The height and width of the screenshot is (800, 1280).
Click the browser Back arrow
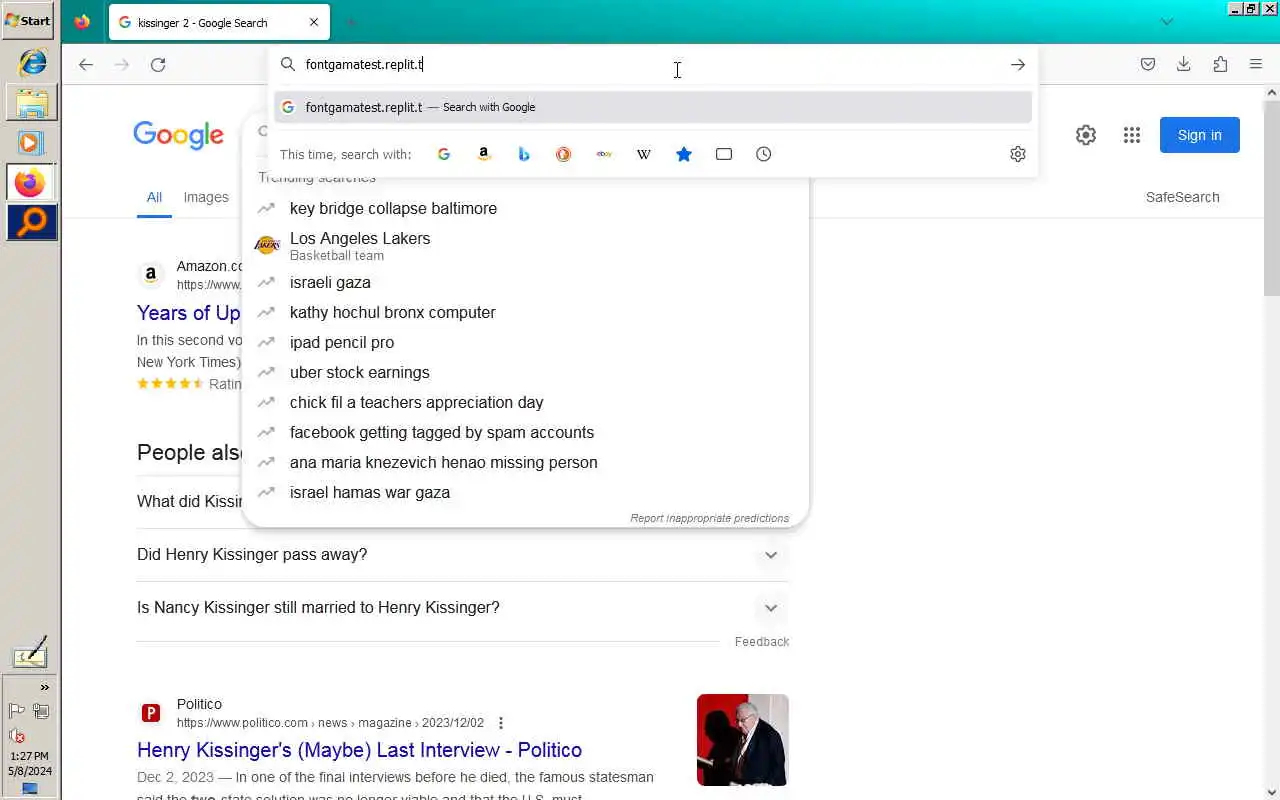[x=86, y=64]
